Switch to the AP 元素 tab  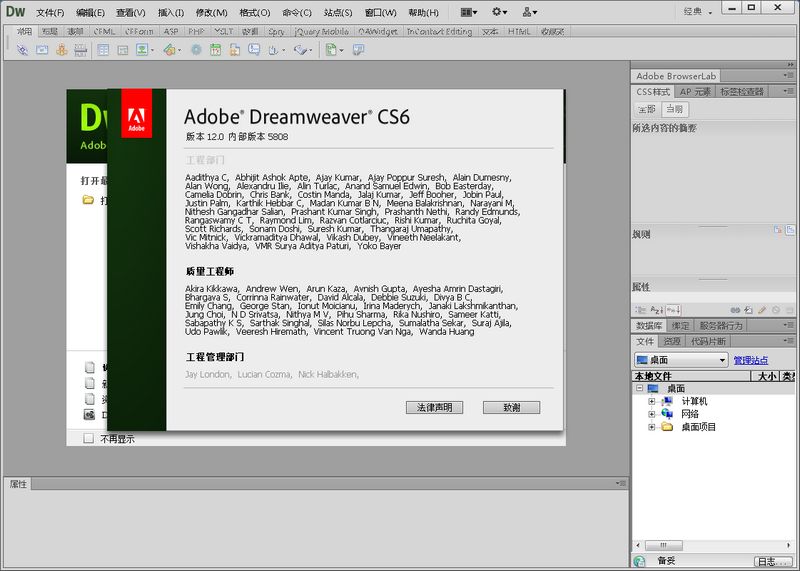tap(695, 92)
